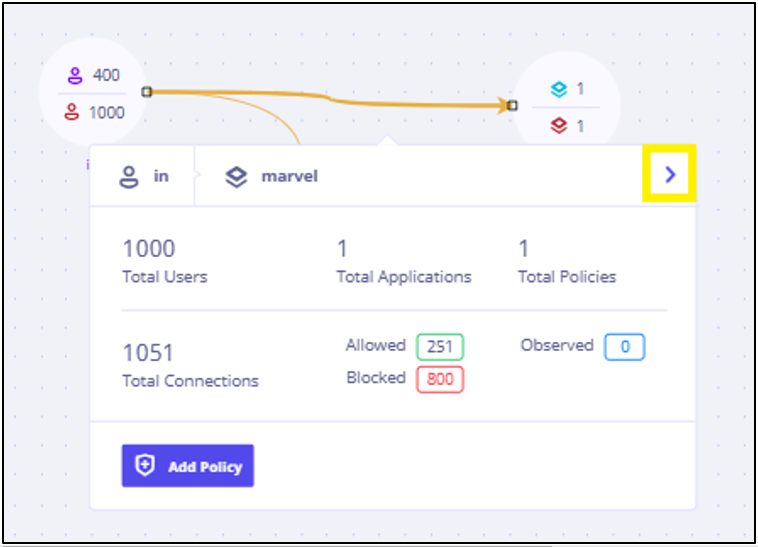The width and height of the screenshot is (758, 547).
Task: Open the Blocked 800 connections badge
Action: pos(440,379)
